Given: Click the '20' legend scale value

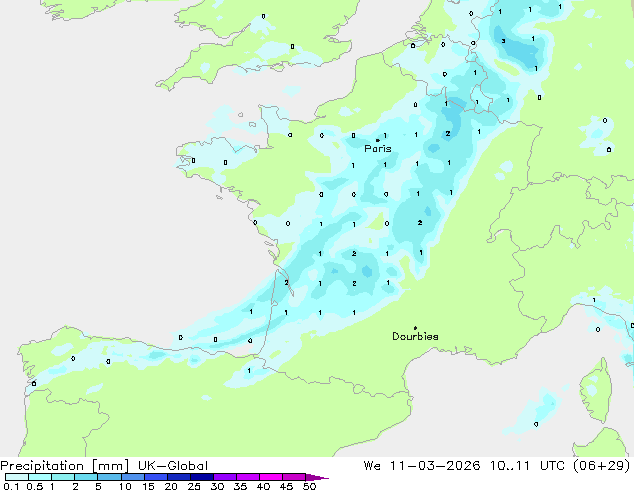Looking at the screenshot, I should point(171,486).
